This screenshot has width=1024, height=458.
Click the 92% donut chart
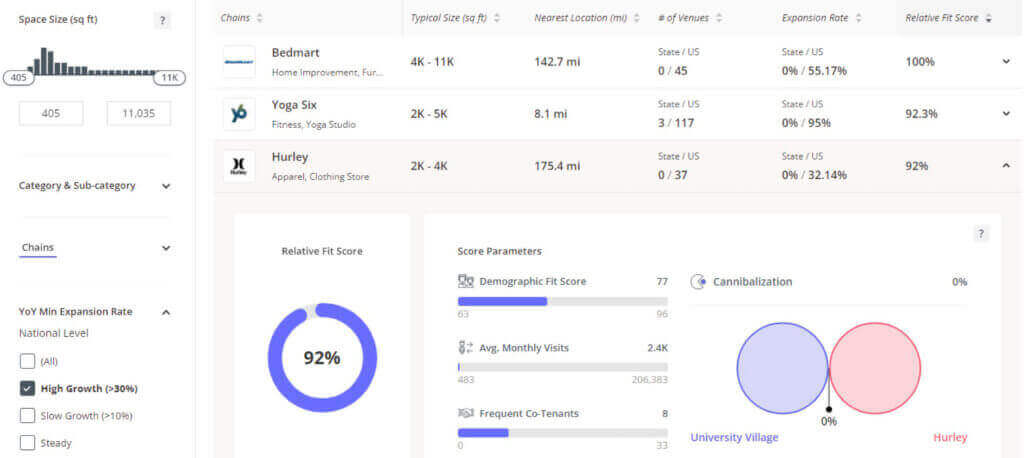(322, 357)
